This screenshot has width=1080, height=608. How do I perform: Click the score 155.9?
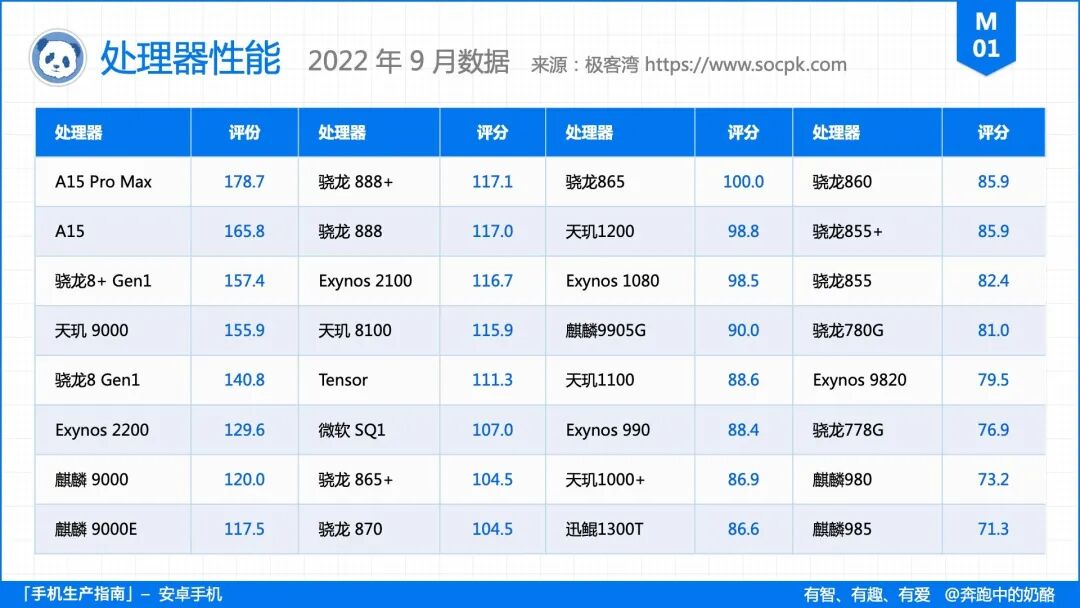(x=245, y=331)
